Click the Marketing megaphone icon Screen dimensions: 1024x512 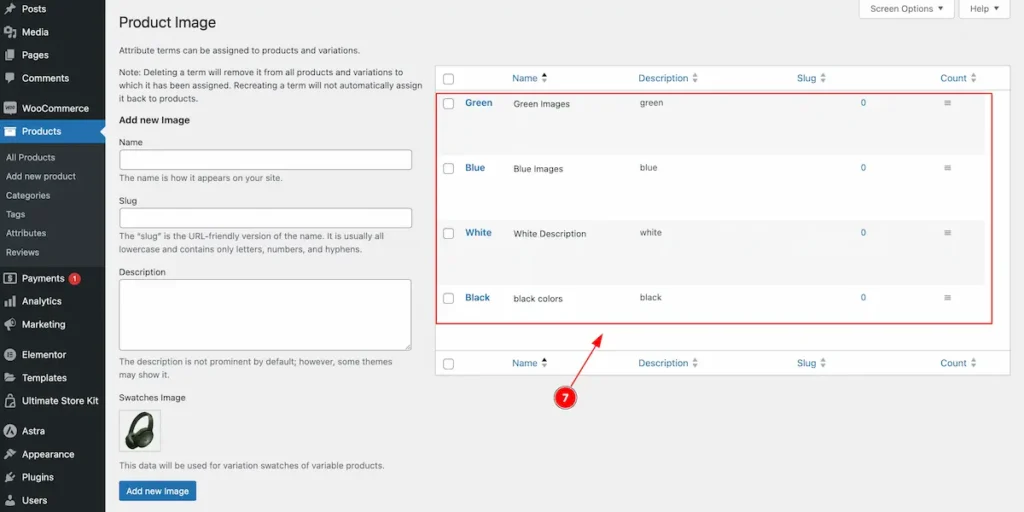[x=10, y=324]
